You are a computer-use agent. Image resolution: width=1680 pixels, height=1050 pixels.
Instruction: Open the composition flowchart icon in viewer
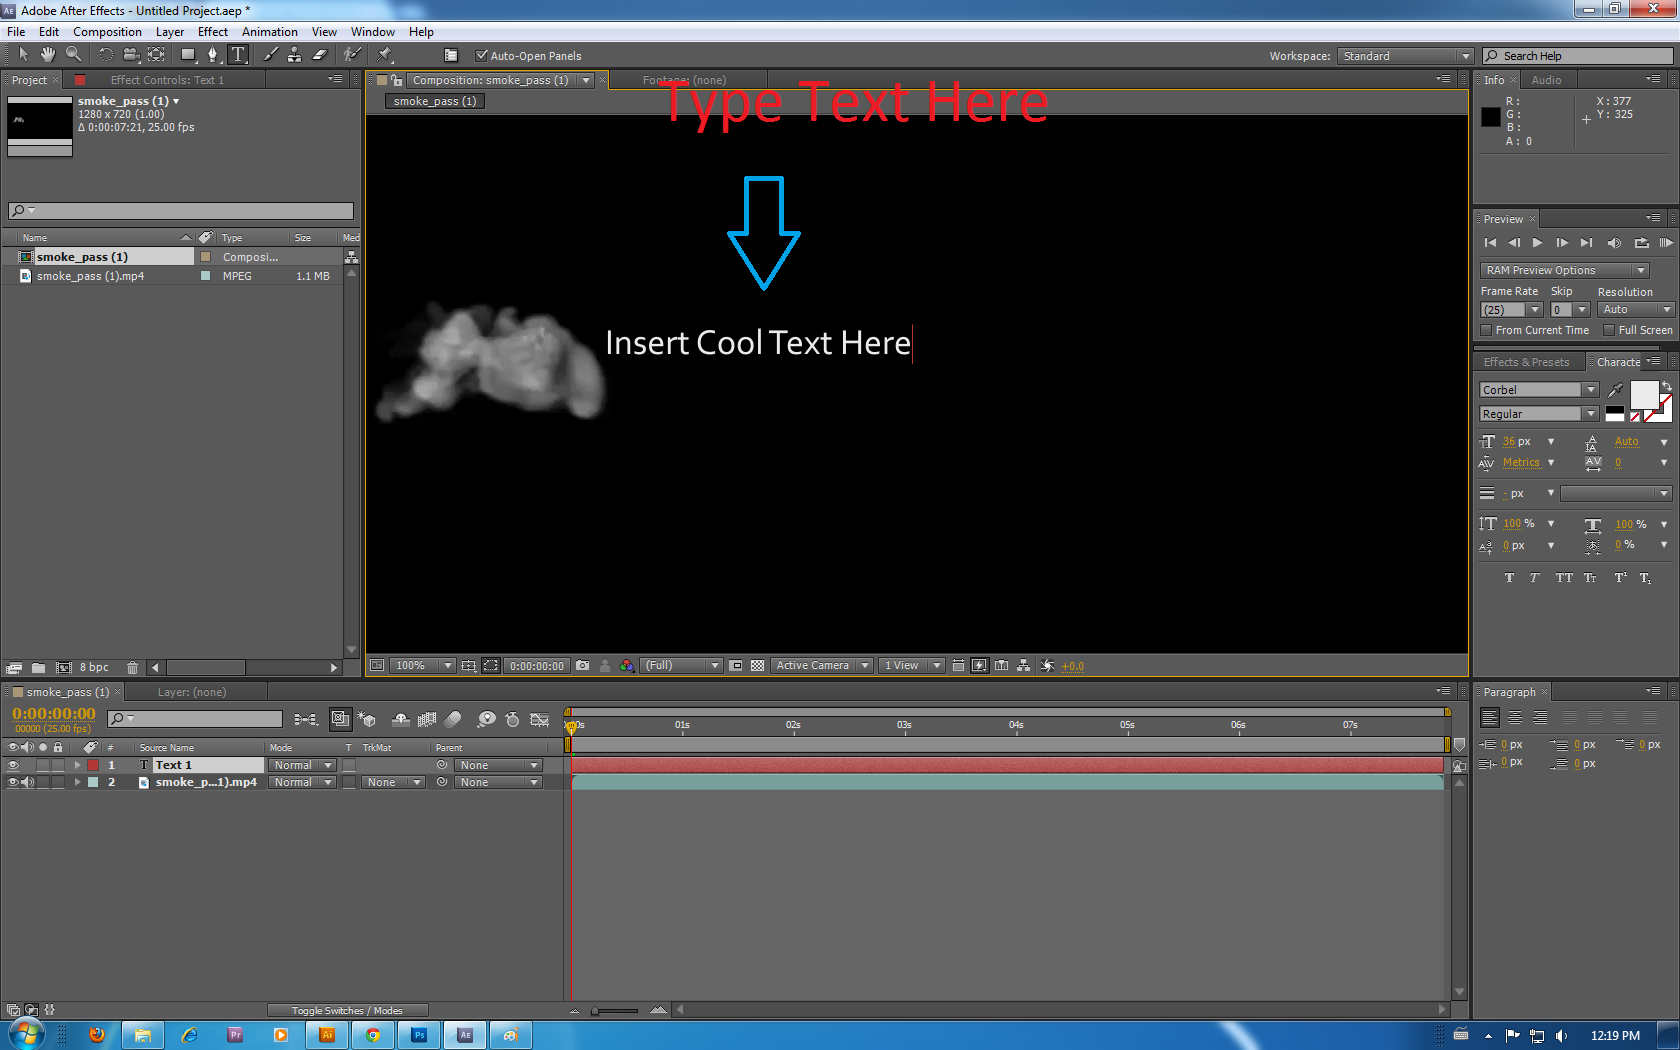(1024, 665)
